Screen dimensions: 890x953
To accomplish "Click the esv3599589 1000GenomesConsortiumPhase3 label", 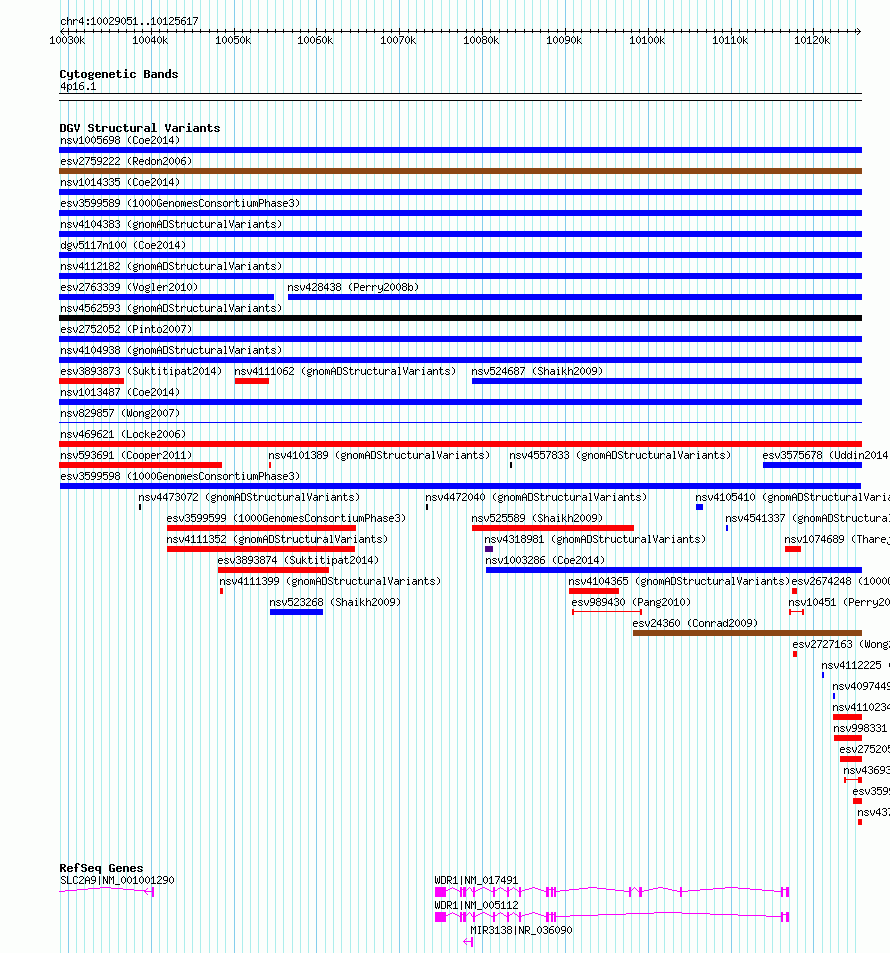I will tap(180, 203).
